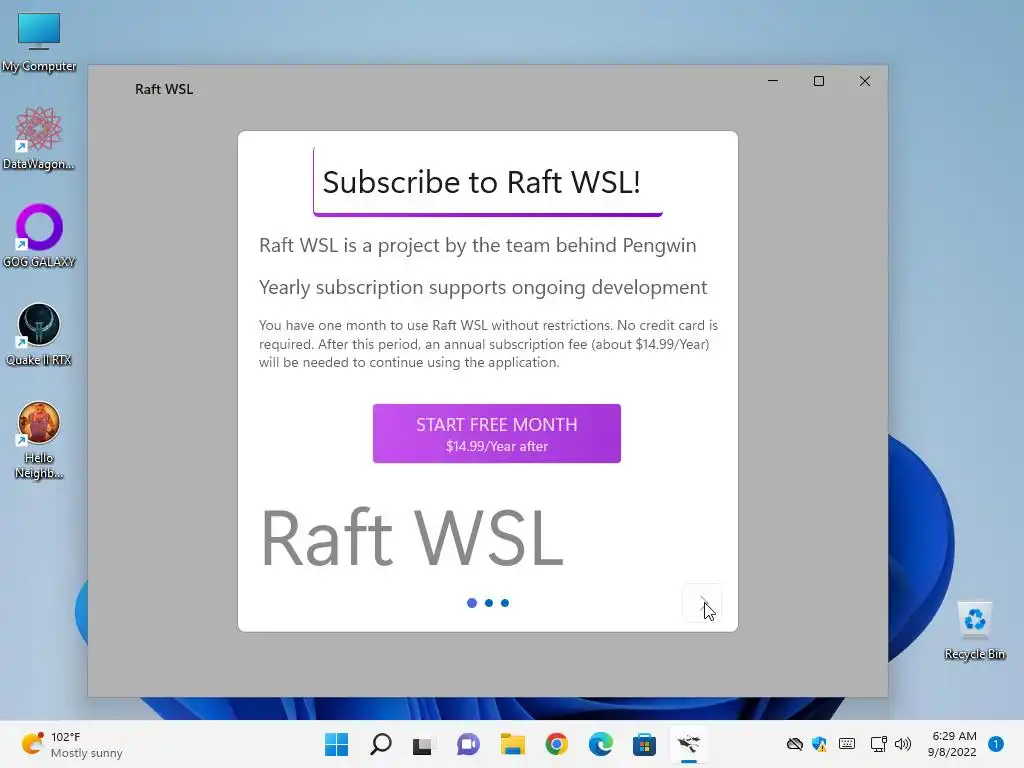Open the Recycle Bin on the desktop
This screenshot has height=768, width=1024.
pos(974,630)
